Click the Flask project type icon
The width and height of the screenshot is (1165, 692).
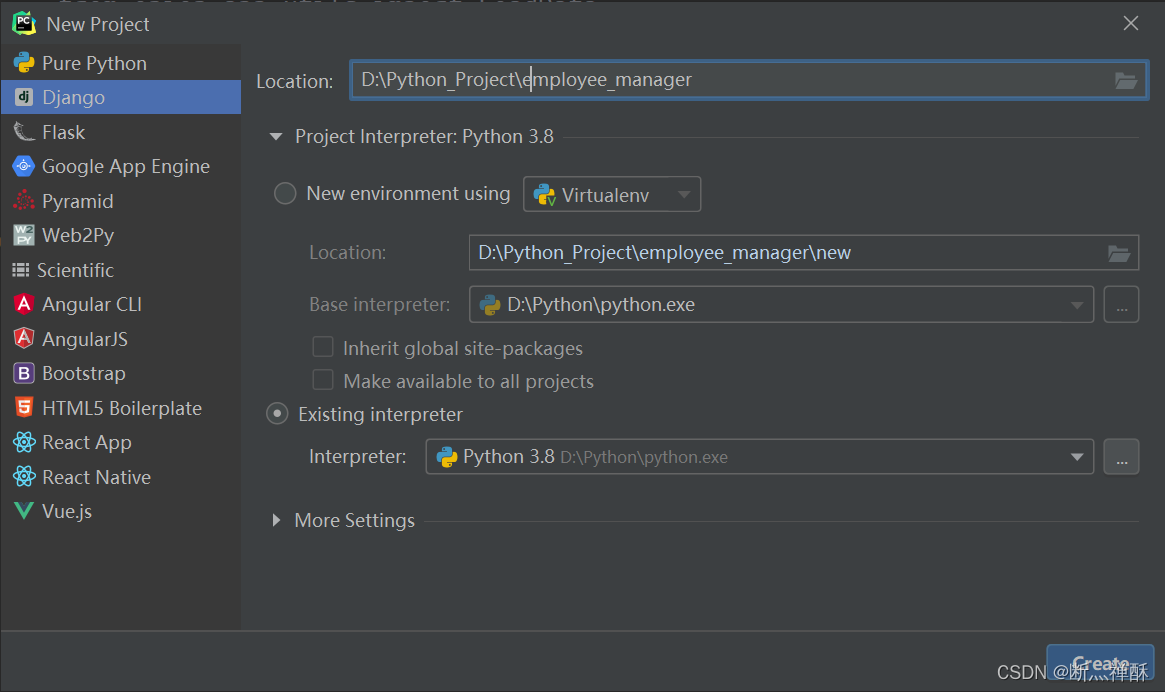tap(24, 132)
